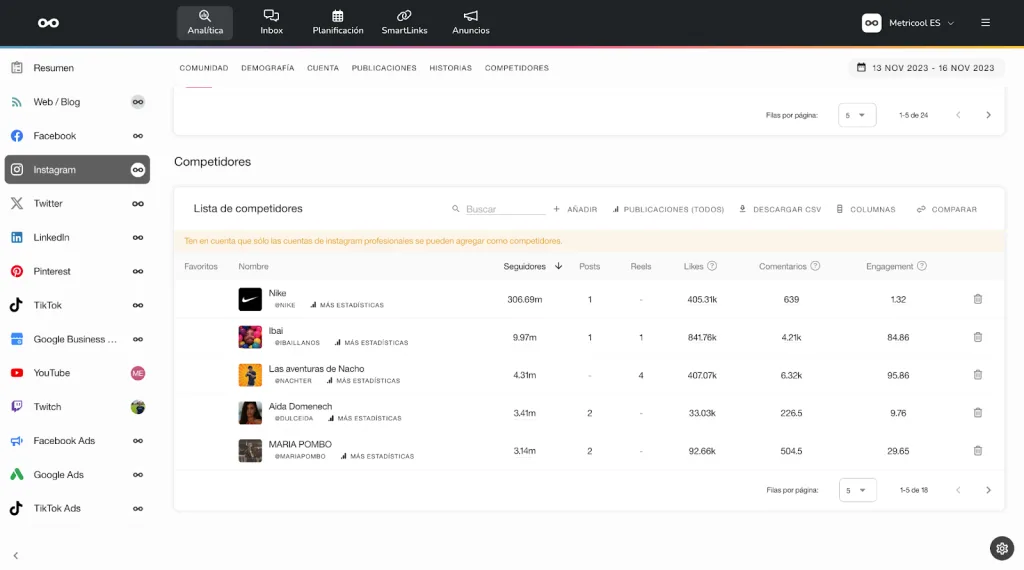The width and height of the screenshot is (1024, 570).
Task: Select Google Business in the sidebar
Action: point(77,339)
